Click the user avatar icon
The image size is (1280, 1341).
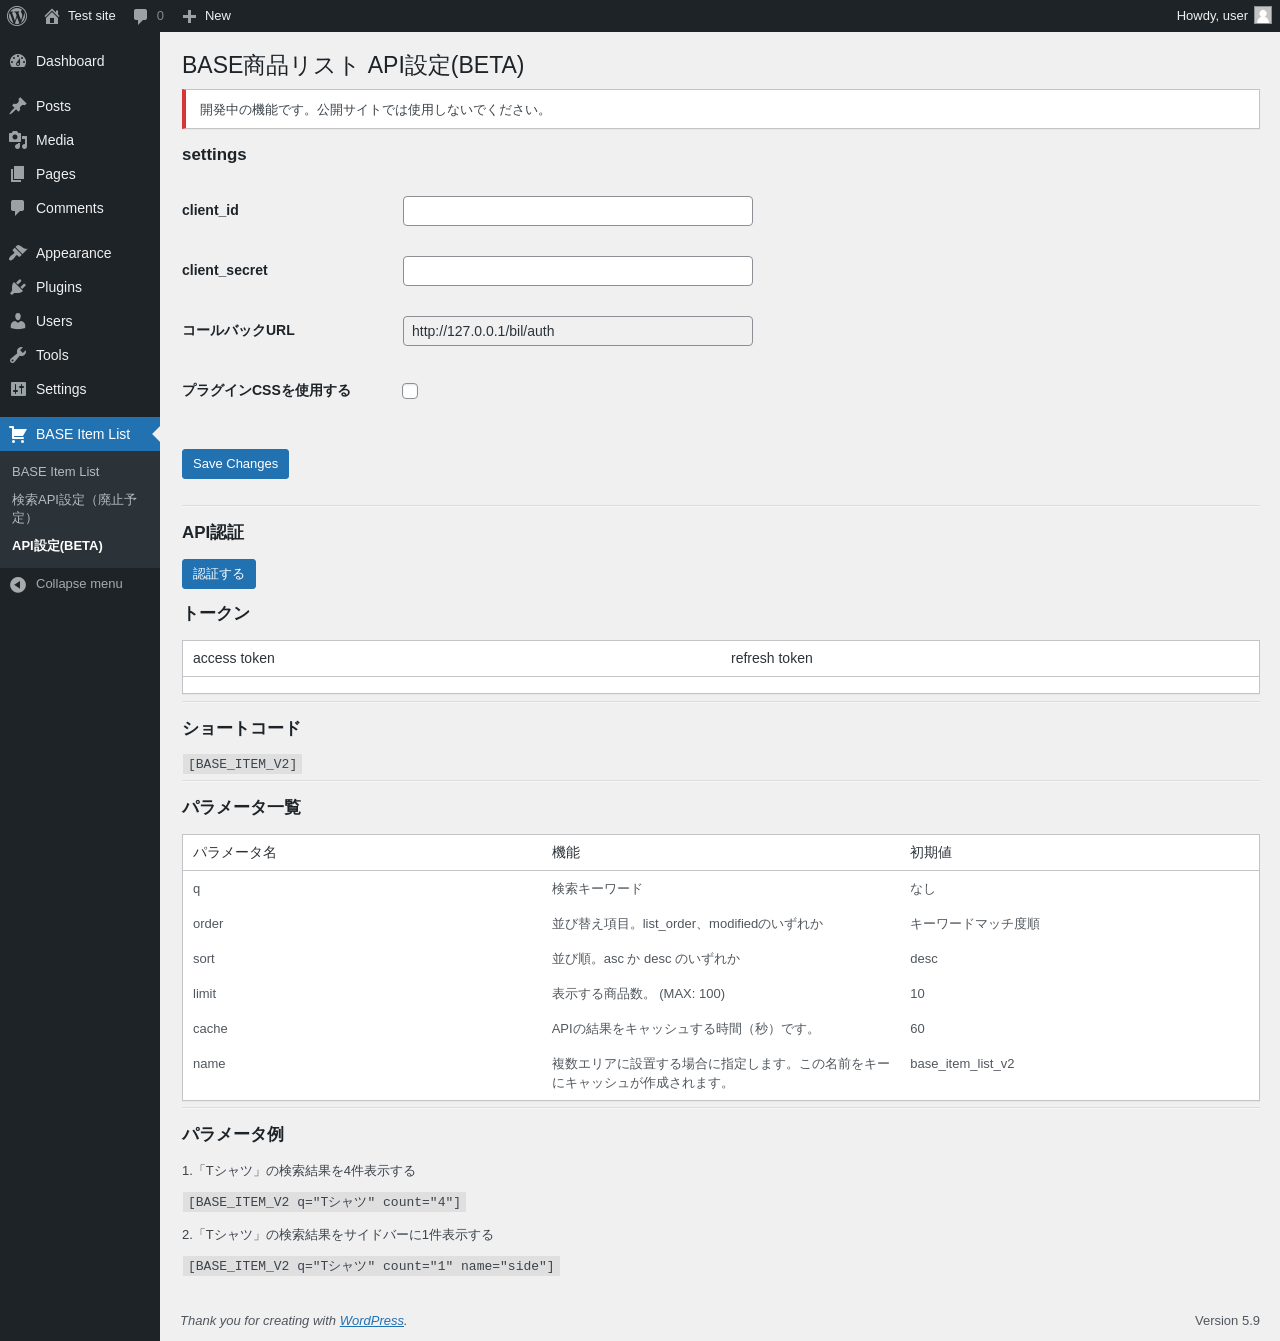1263,15
